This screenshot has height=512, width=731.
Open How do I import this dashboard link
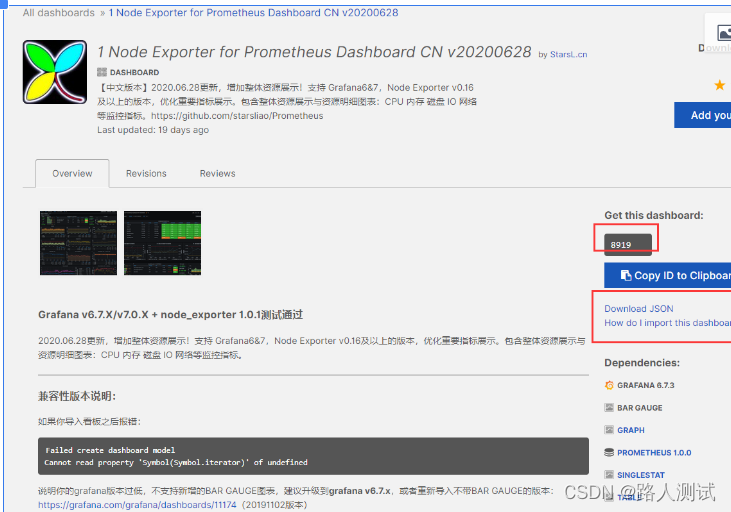(x=668, y=323)
